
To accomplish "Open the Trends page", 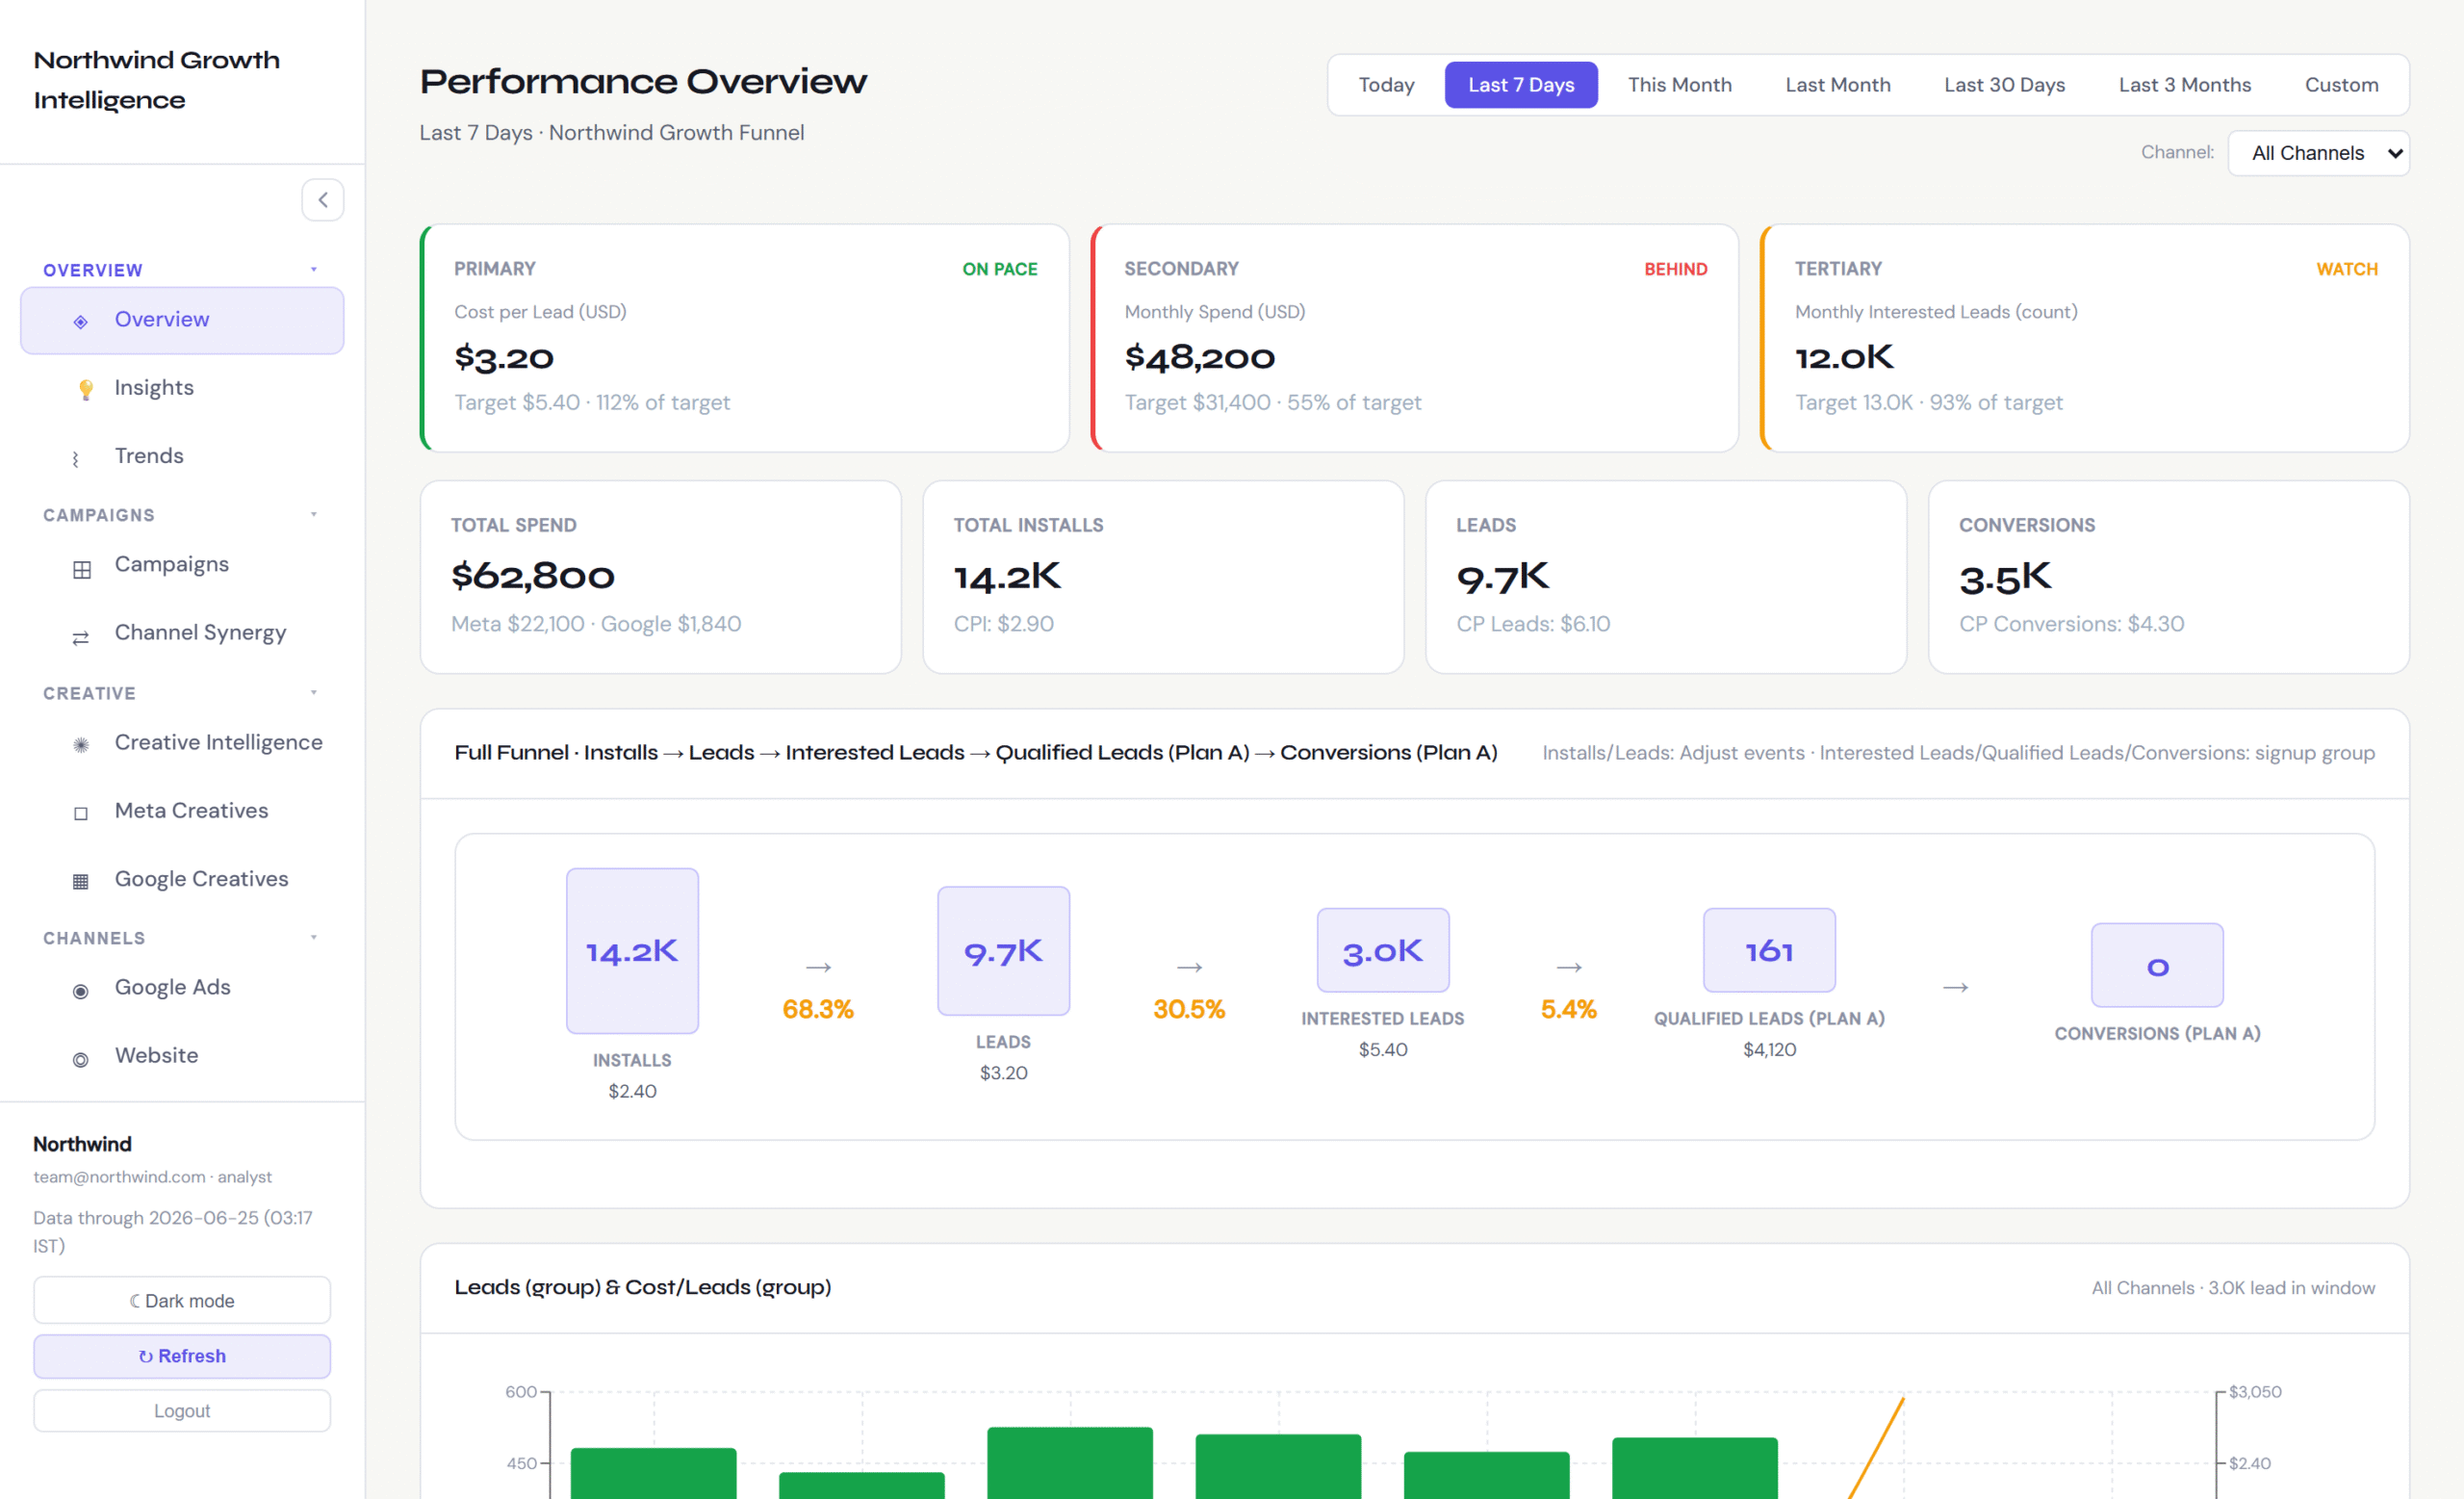I will (182, 456).
